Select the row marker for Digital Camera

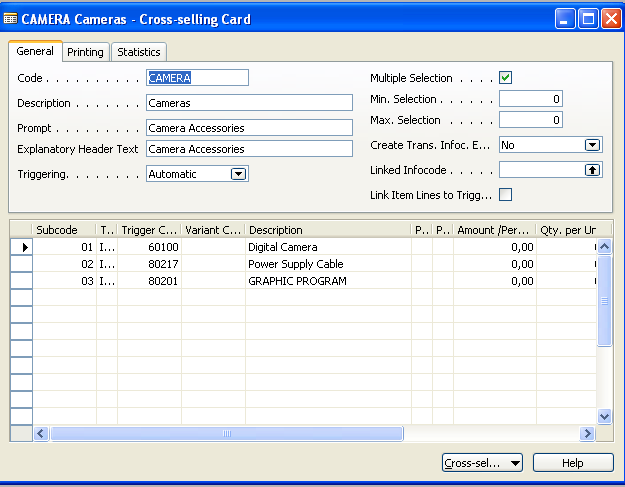pos(21,247)
